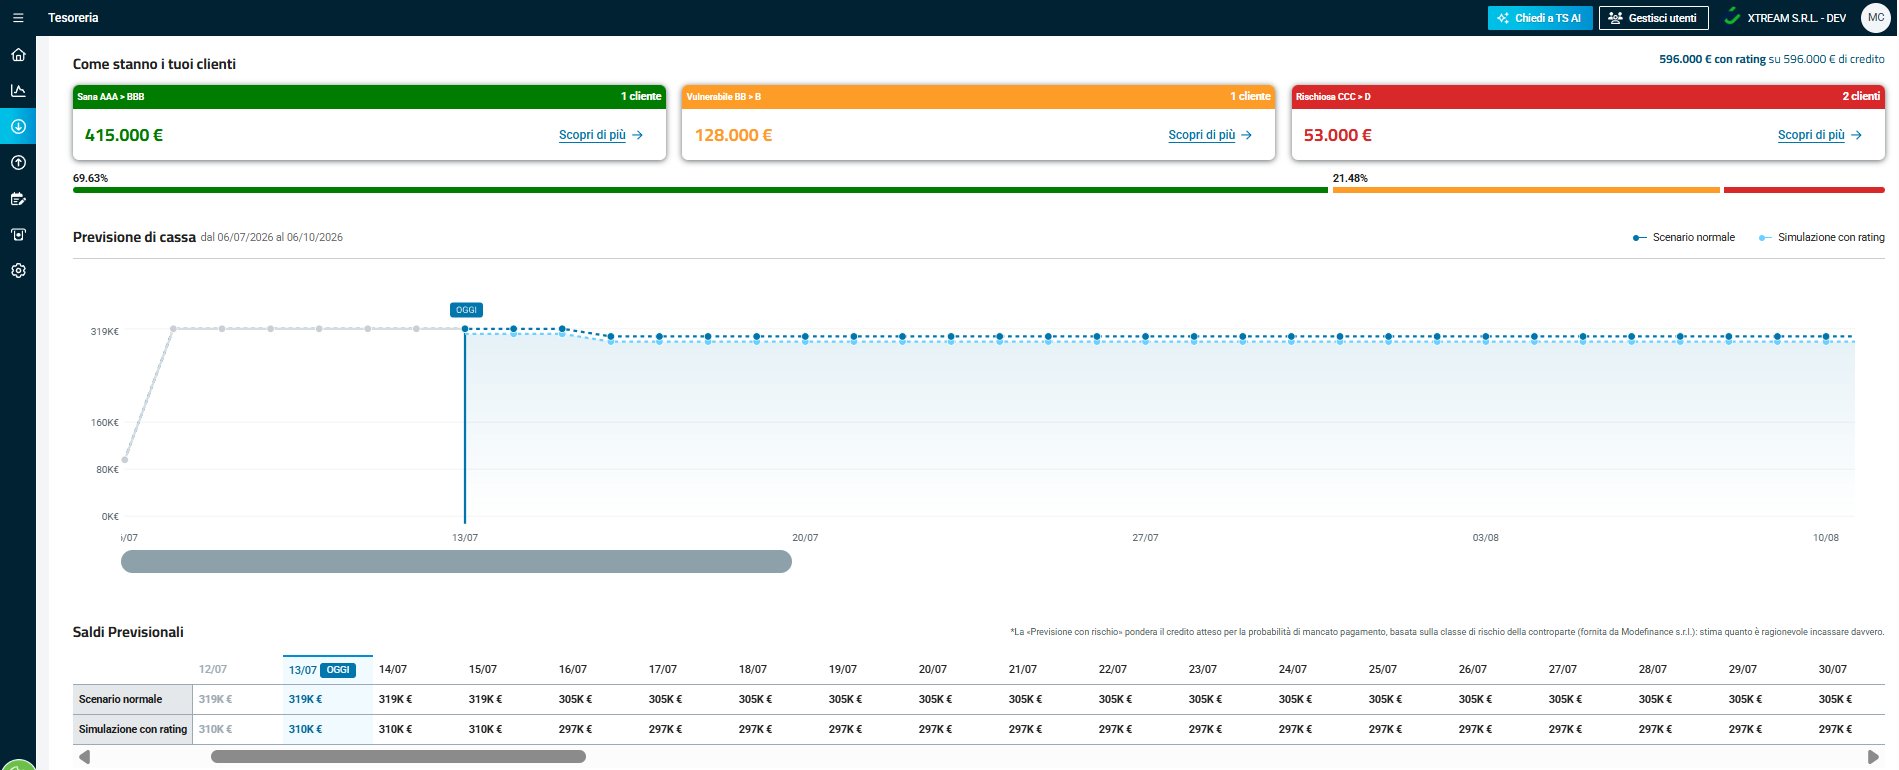
Task: Click Simulazione con rating value under 15/07
Action: (x=485, y=730)
